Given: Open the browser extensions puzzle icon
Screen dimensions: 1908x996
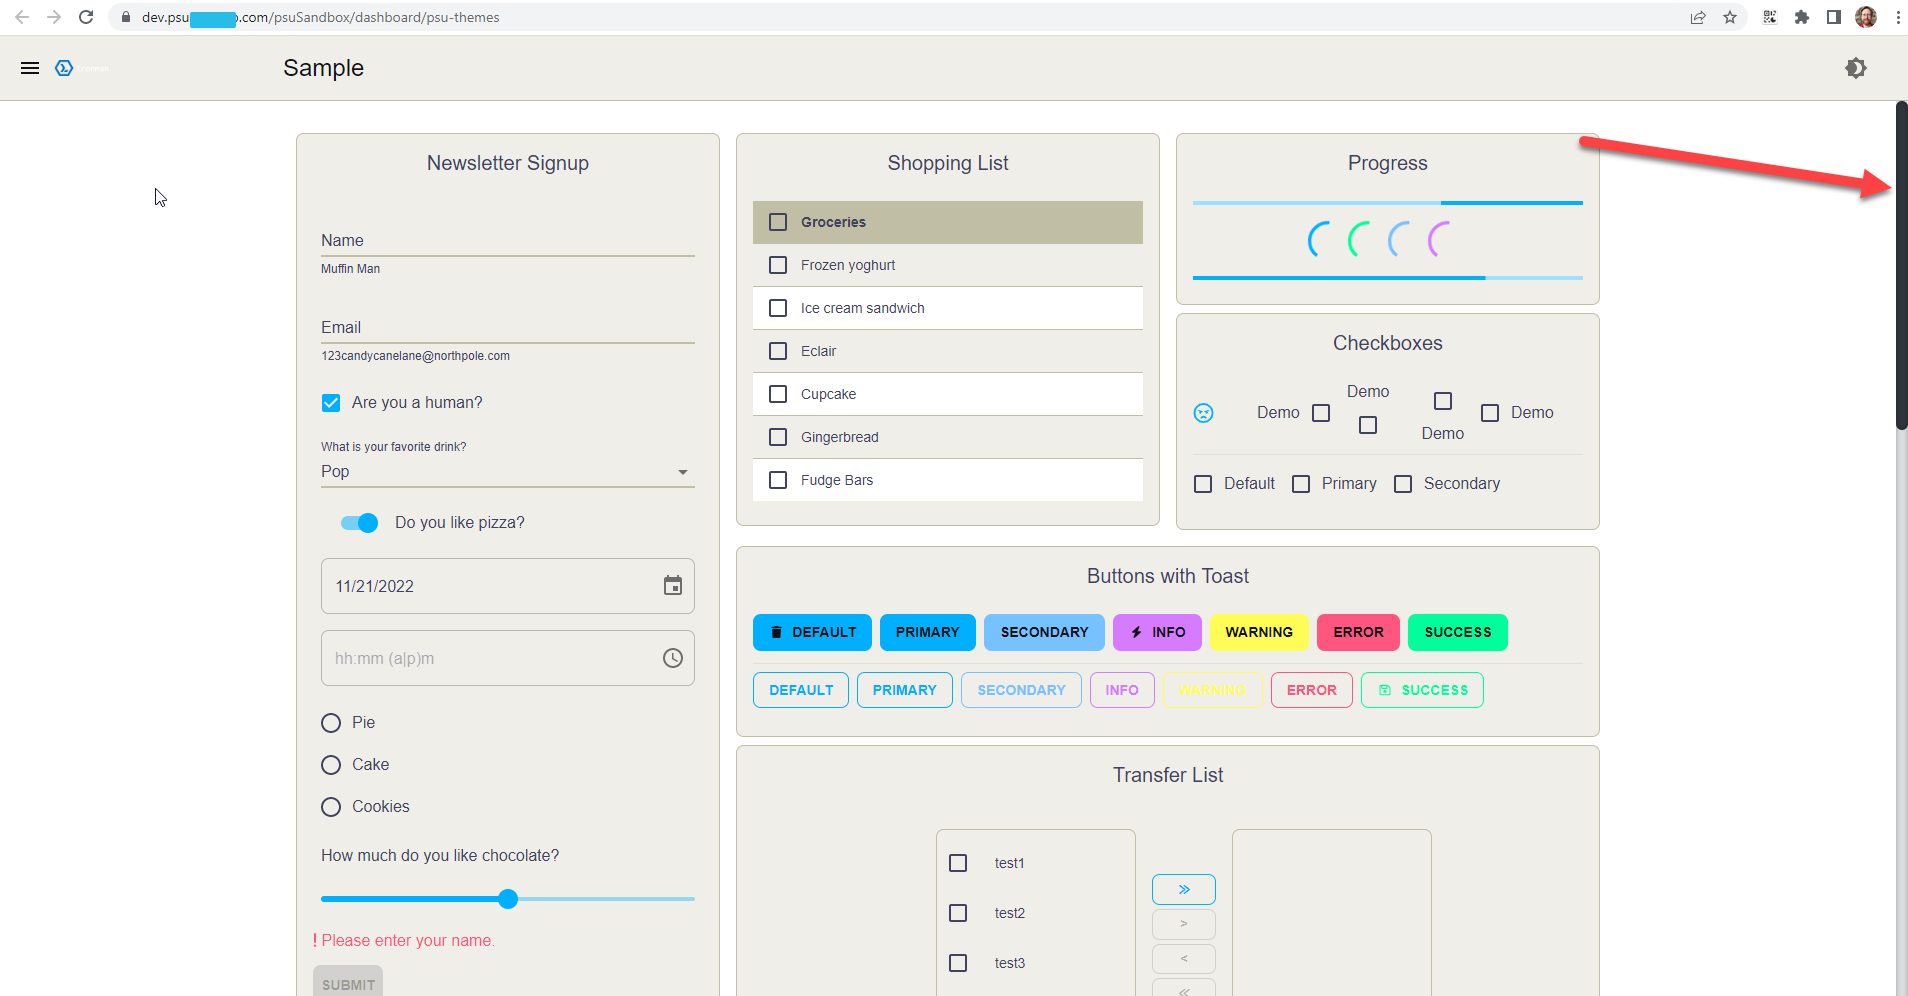Looking at the screenshot, I should [x=1803, y=17].
